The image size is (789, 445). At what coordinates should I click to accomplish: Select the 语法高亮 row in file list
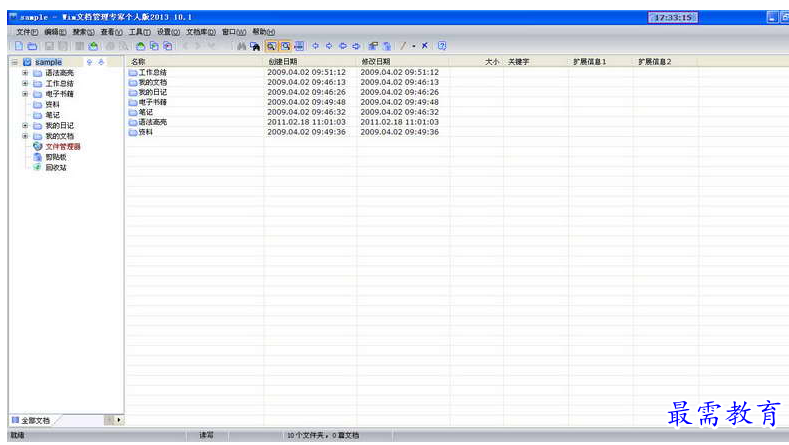point(152,122)
